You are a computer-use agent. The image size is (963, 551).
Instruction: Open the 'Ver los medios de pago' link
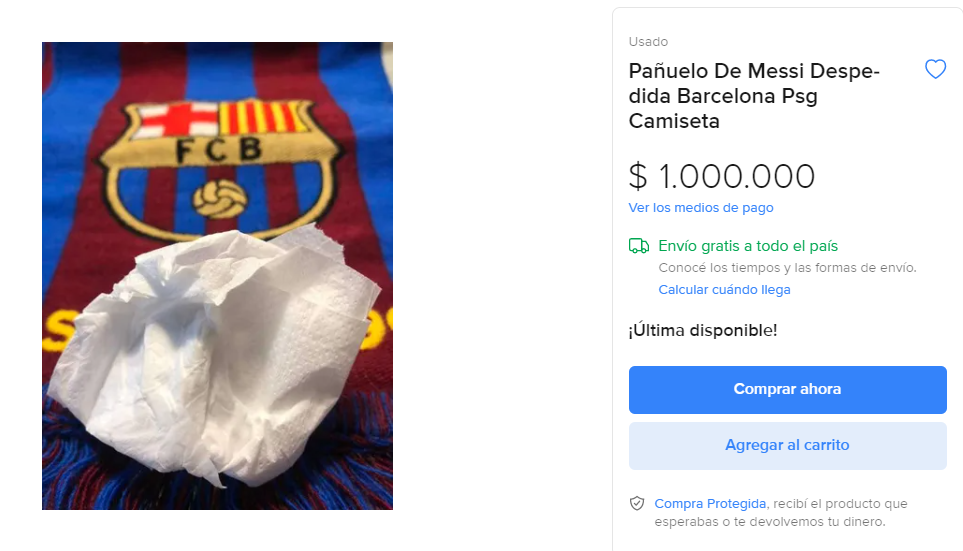(700, 208)
